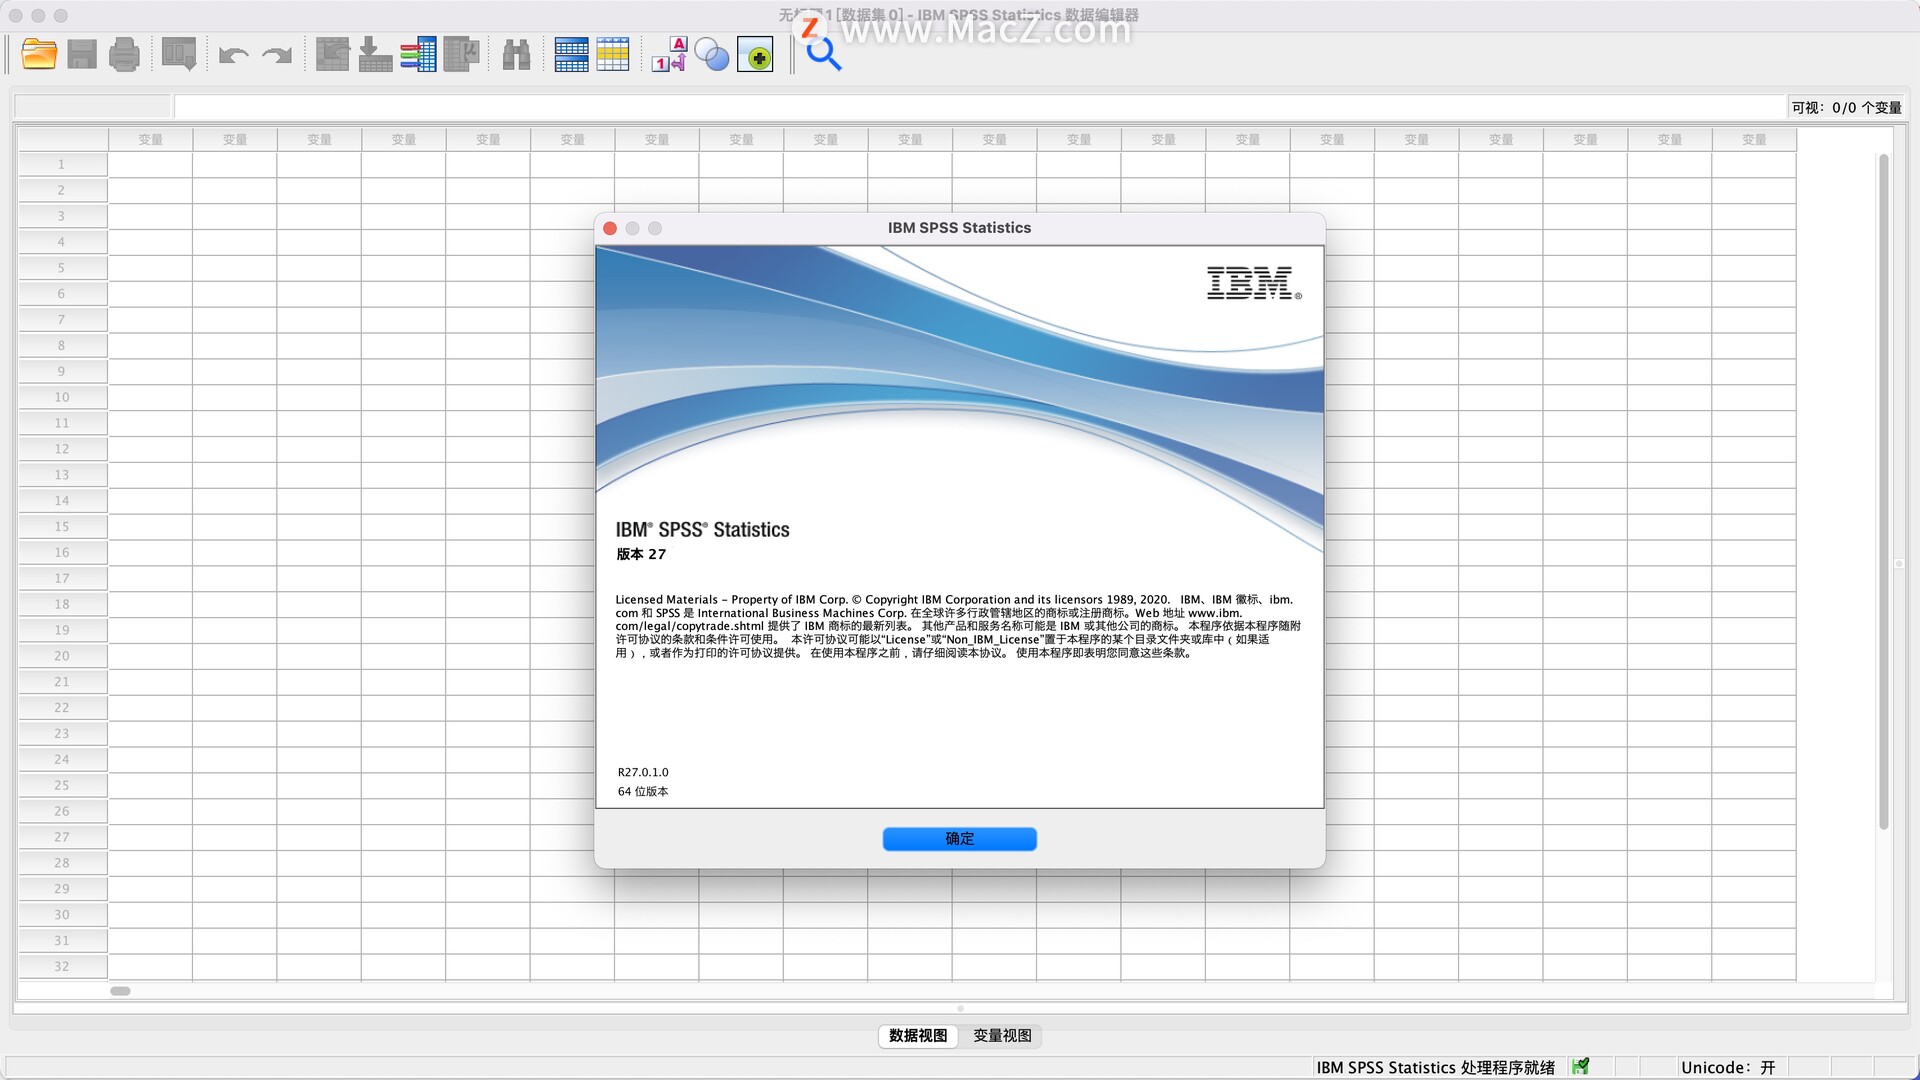Select the first 变量 column header
The height and width of the screenshot is (1080, 1920).
point(150,139)
